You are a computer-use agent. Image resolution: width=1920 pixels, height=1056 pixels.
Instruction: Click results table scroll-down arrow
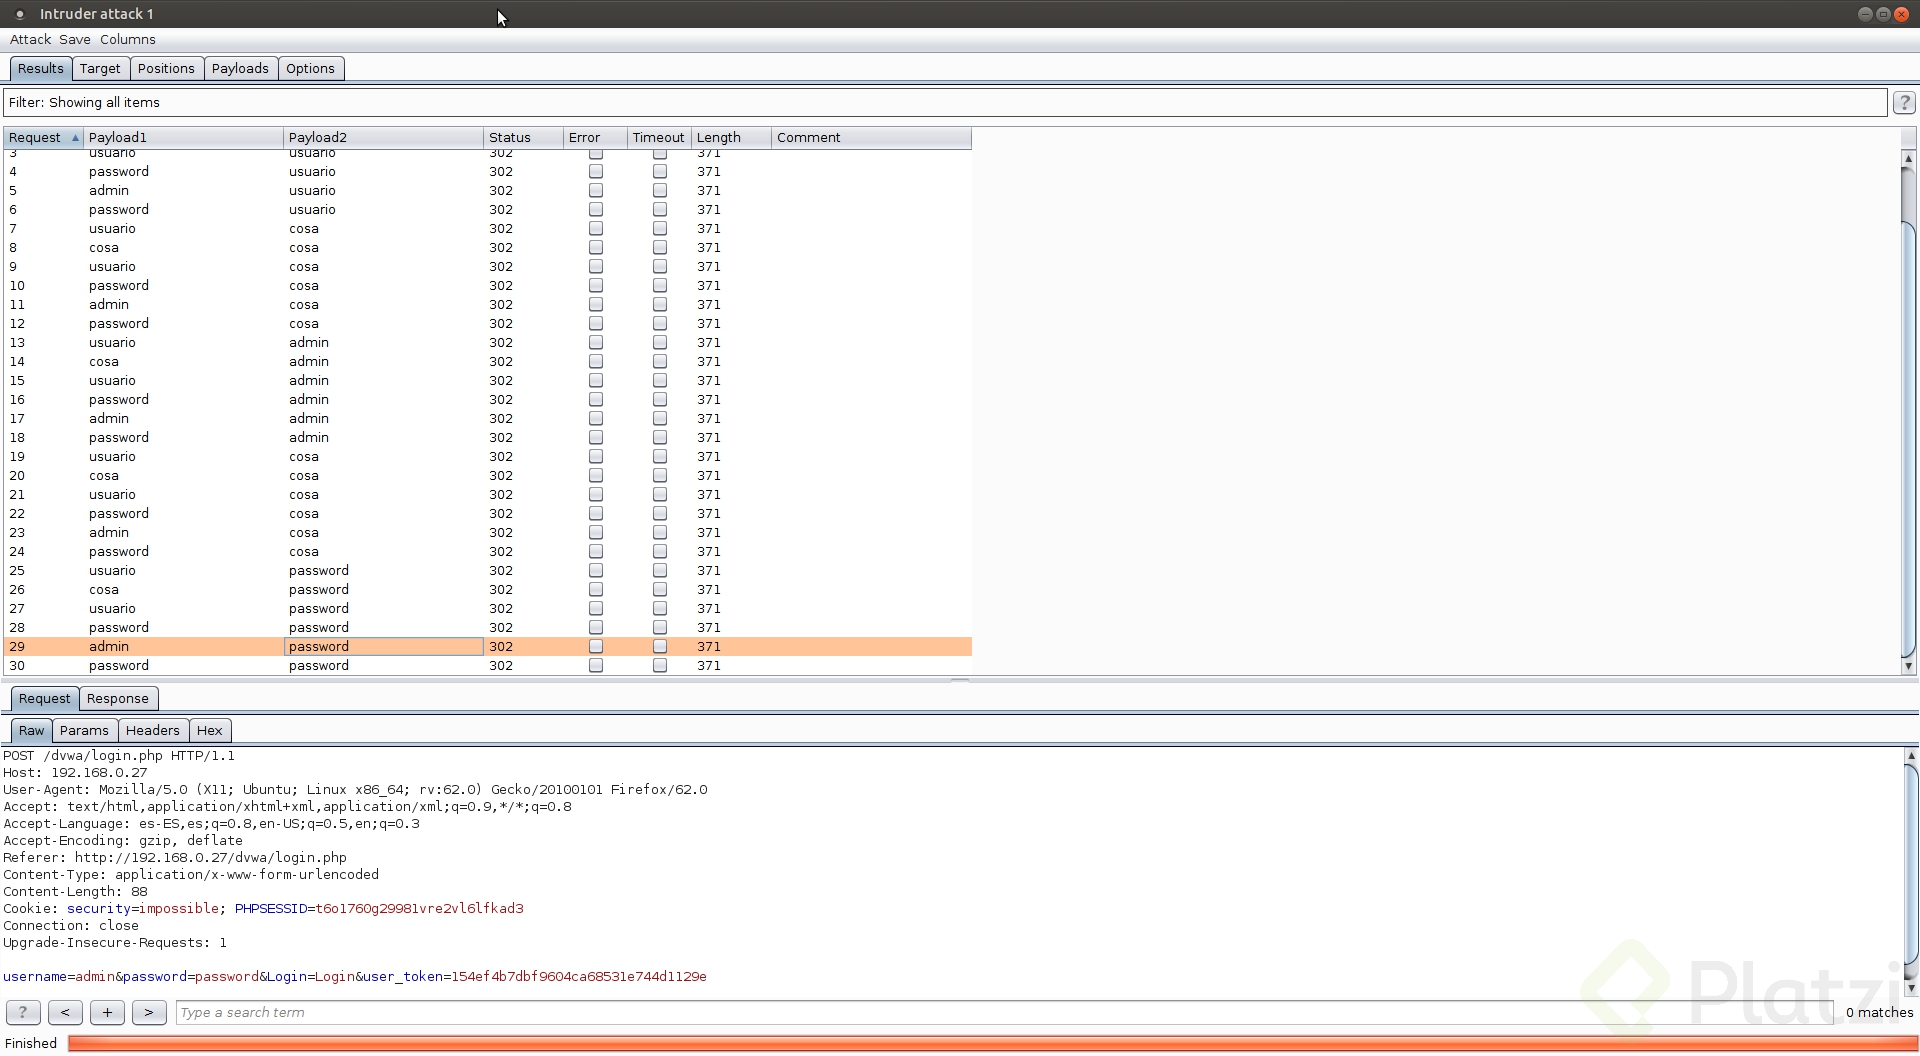pyautogui.click(x=1908, y=666)
